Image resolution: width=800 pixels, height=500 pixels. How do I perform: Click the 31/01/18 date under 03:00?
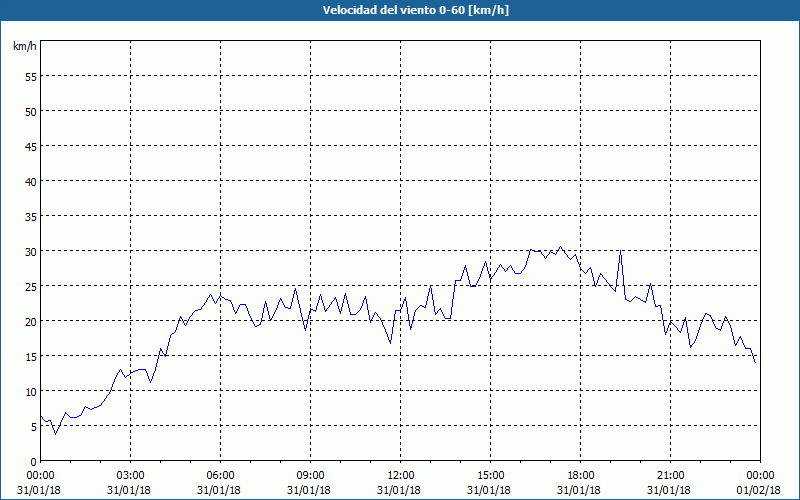point(129,490)
